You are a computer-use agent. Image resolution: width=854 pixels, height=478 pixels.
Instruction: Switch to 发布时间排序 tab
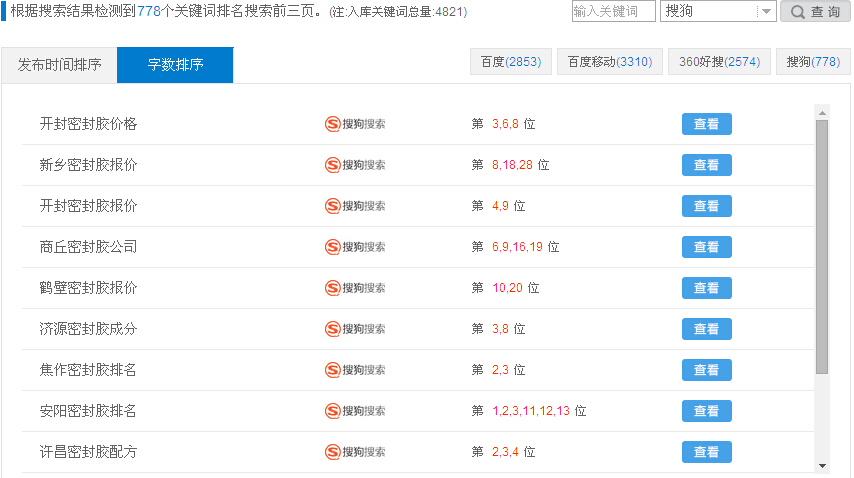59,65
